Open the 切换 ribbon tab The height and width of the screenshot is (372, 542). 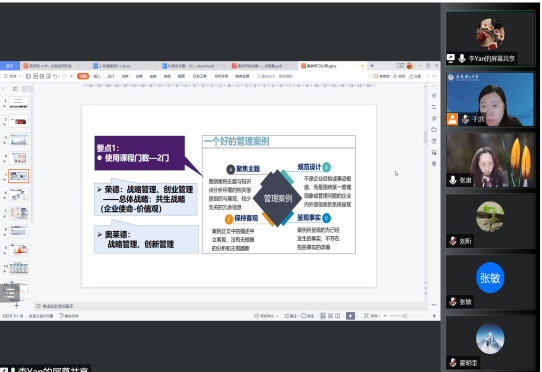click(125, 76)
